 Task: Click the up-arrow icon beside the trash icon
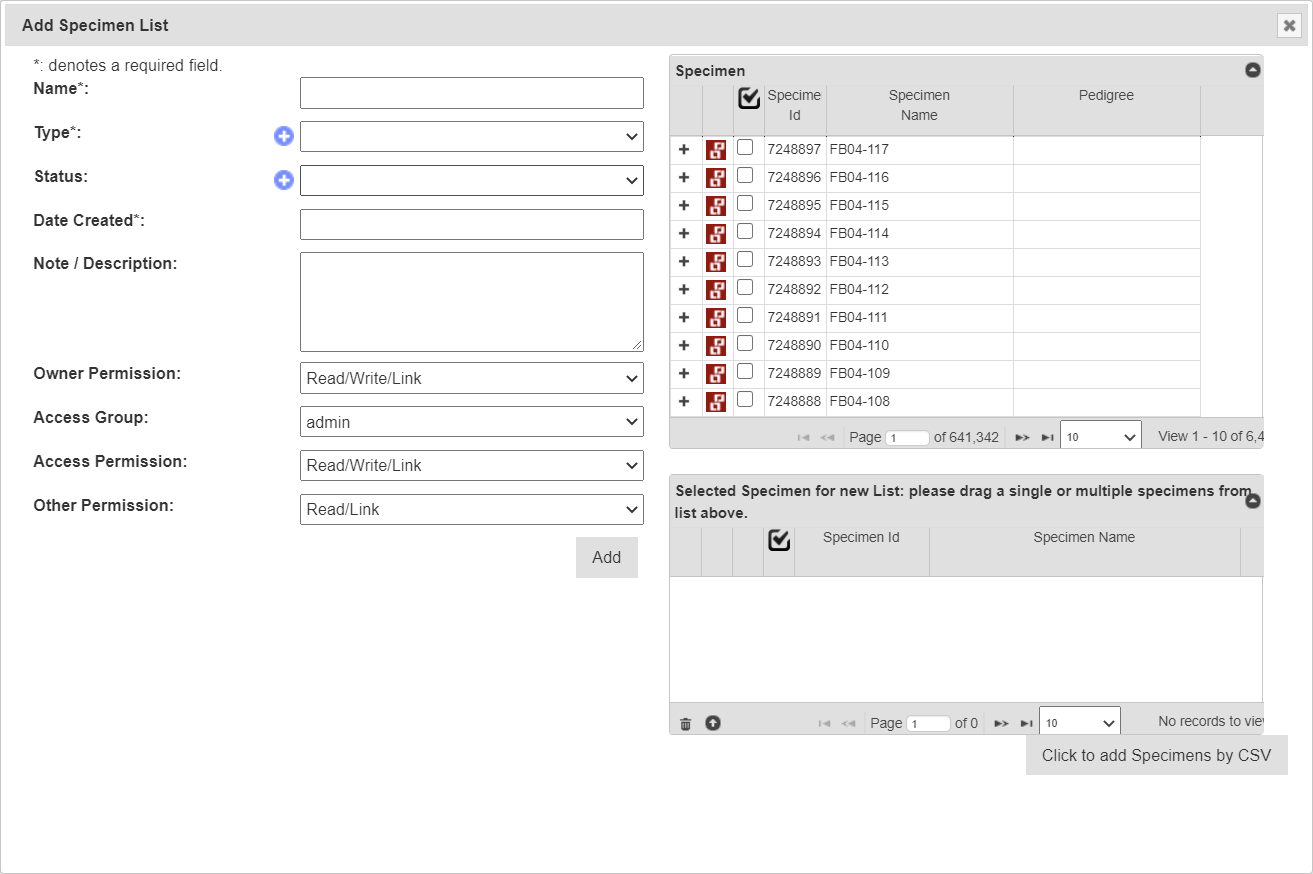click(713, 723)
